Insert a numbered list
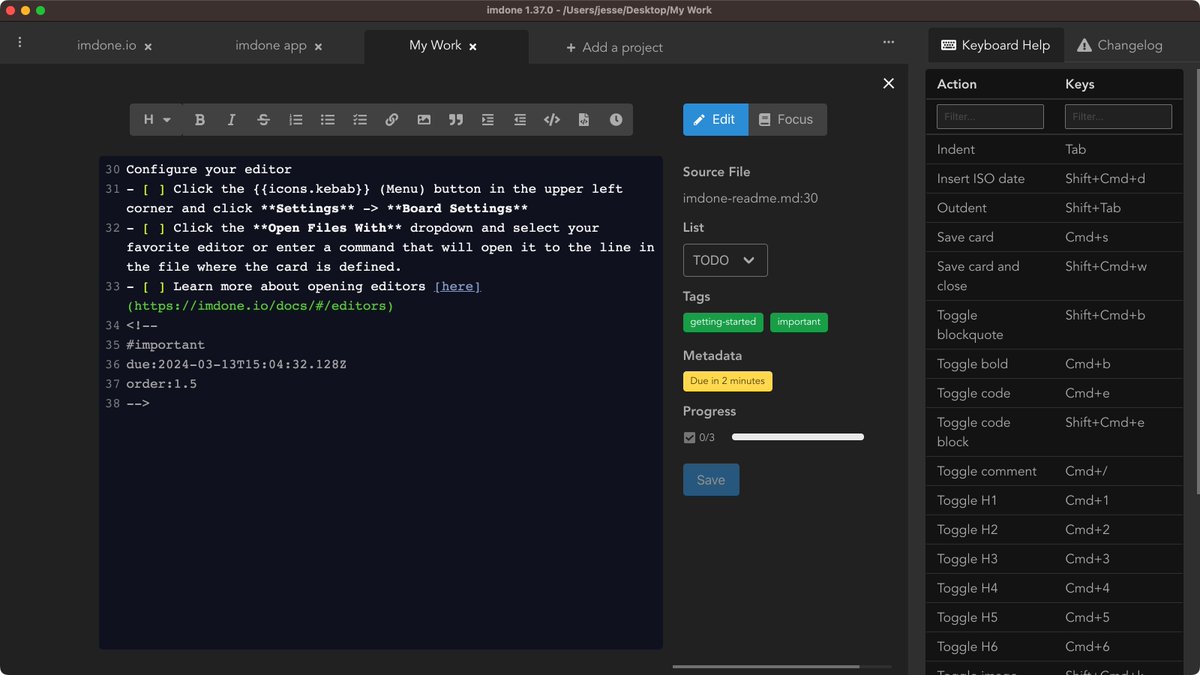This screenshot has height=675, width=1200. [x=296, y=120]
